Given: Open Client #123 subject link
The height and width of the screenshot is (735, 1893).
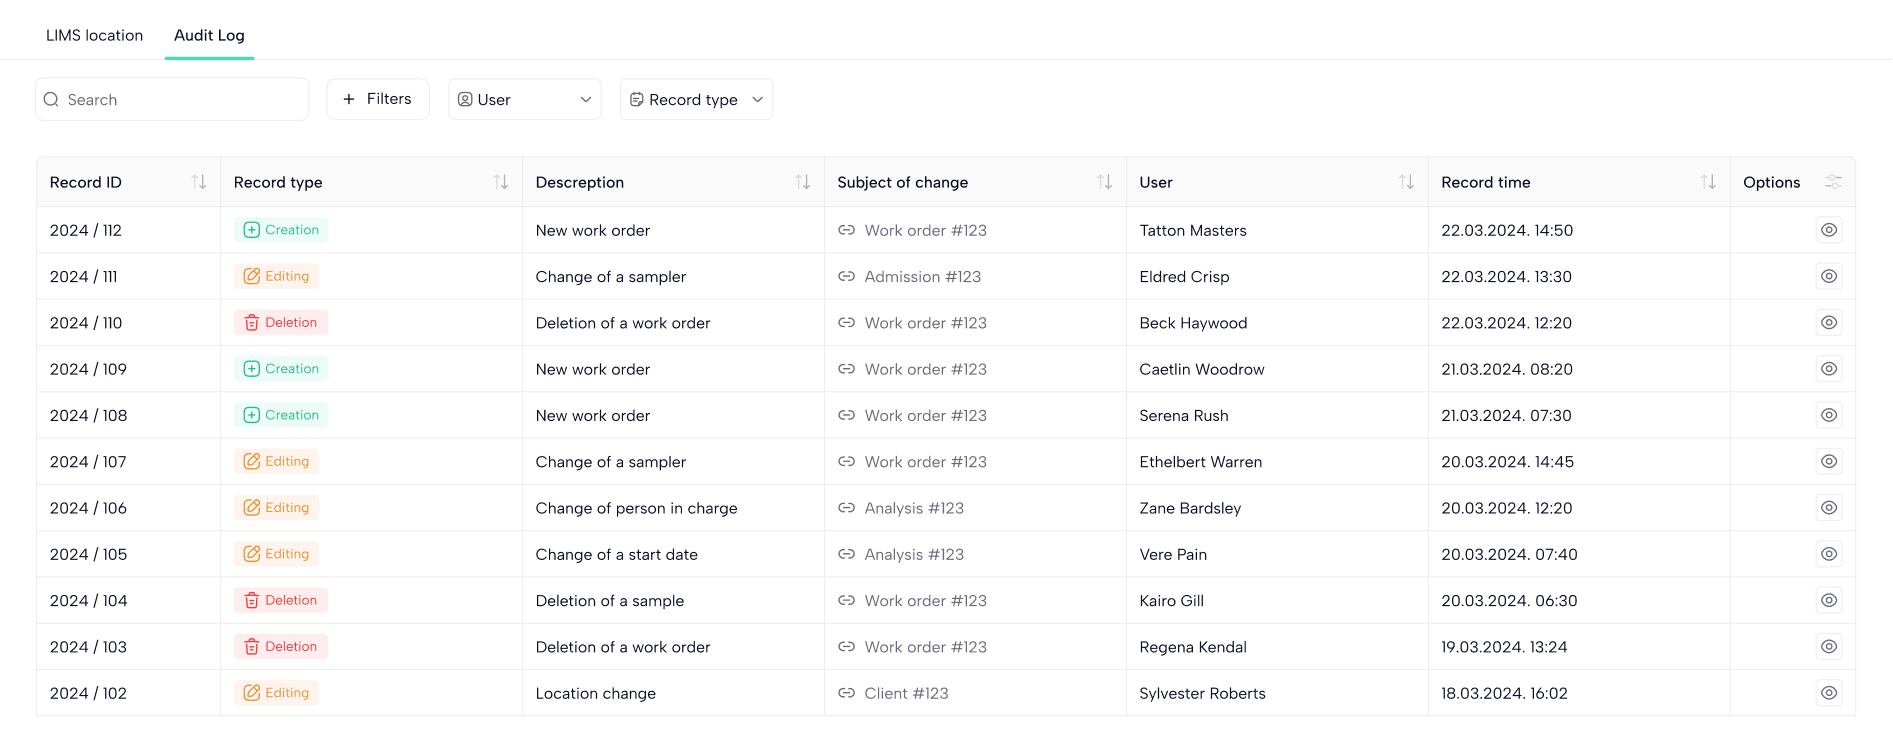Looking at the screenshot, I should click(x=905, y=693).
